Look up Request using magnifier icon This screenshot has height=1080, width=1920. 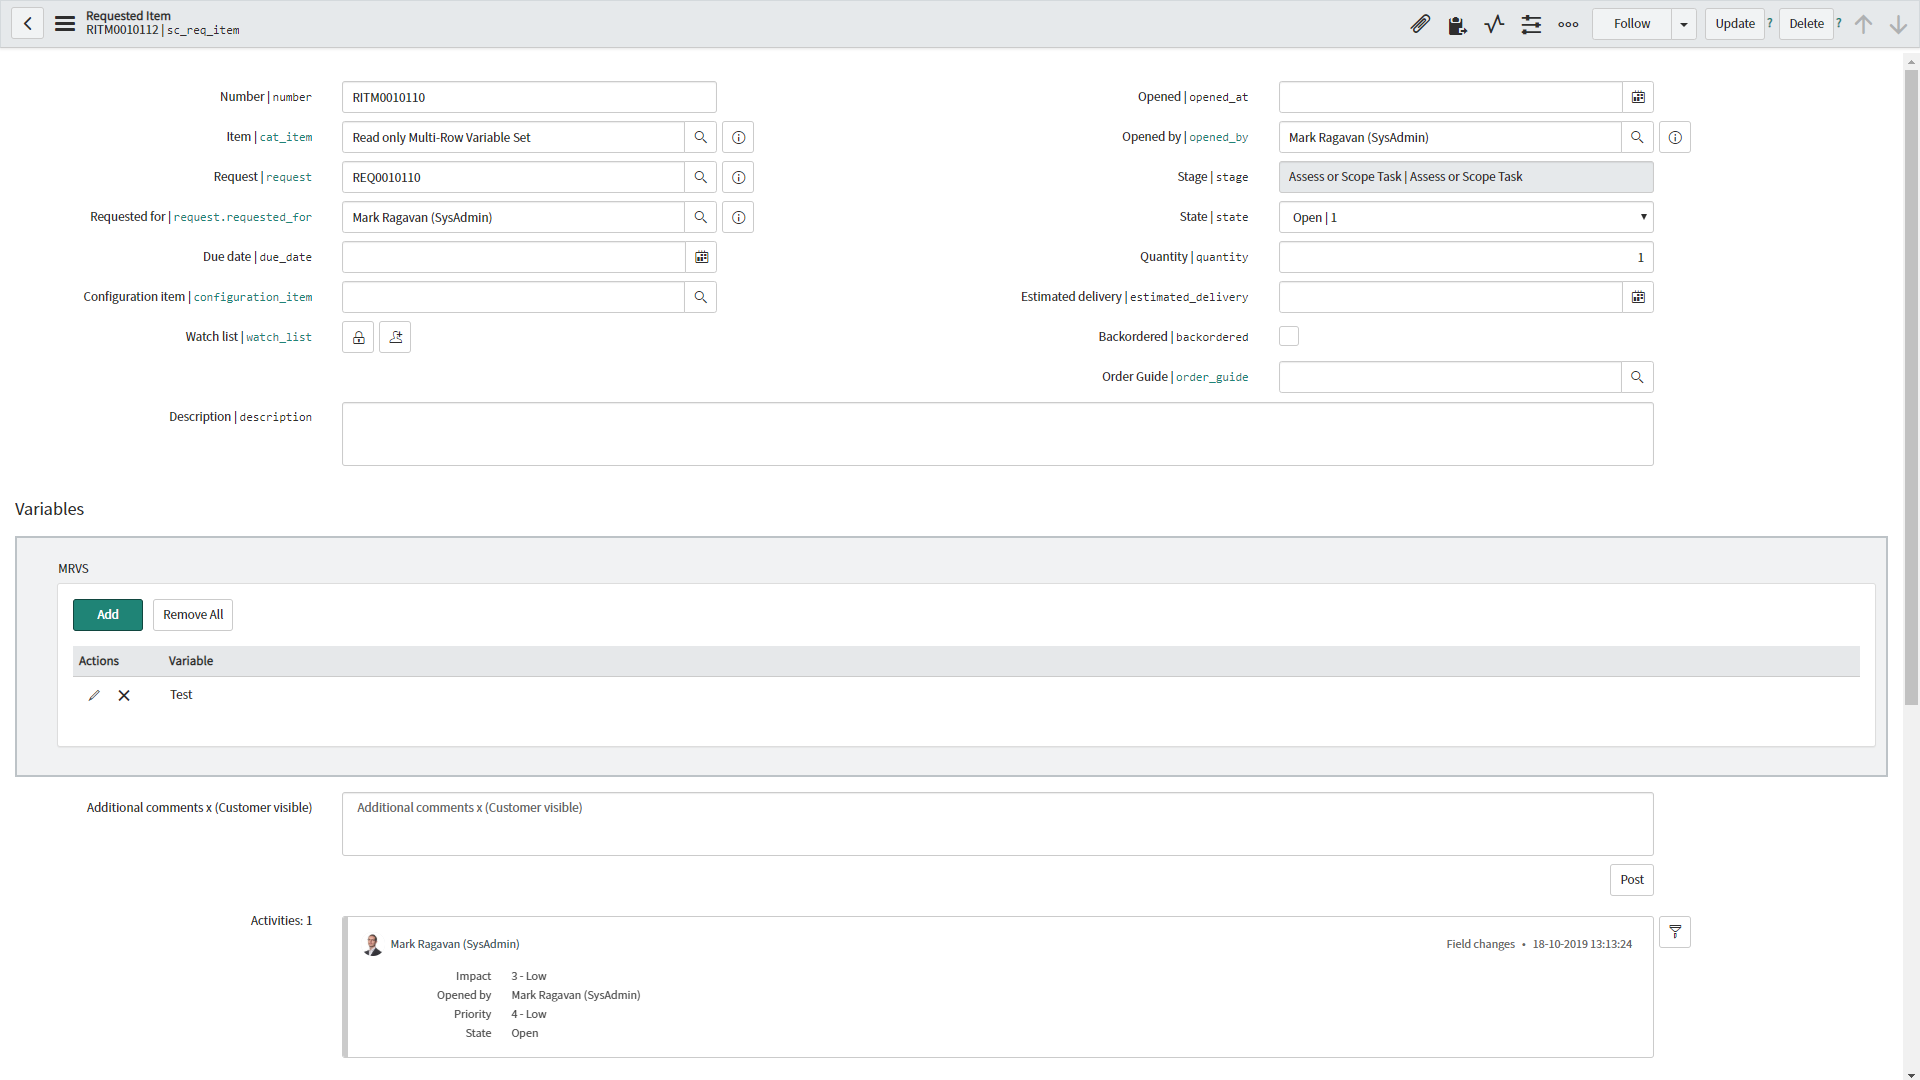point(701,177)
